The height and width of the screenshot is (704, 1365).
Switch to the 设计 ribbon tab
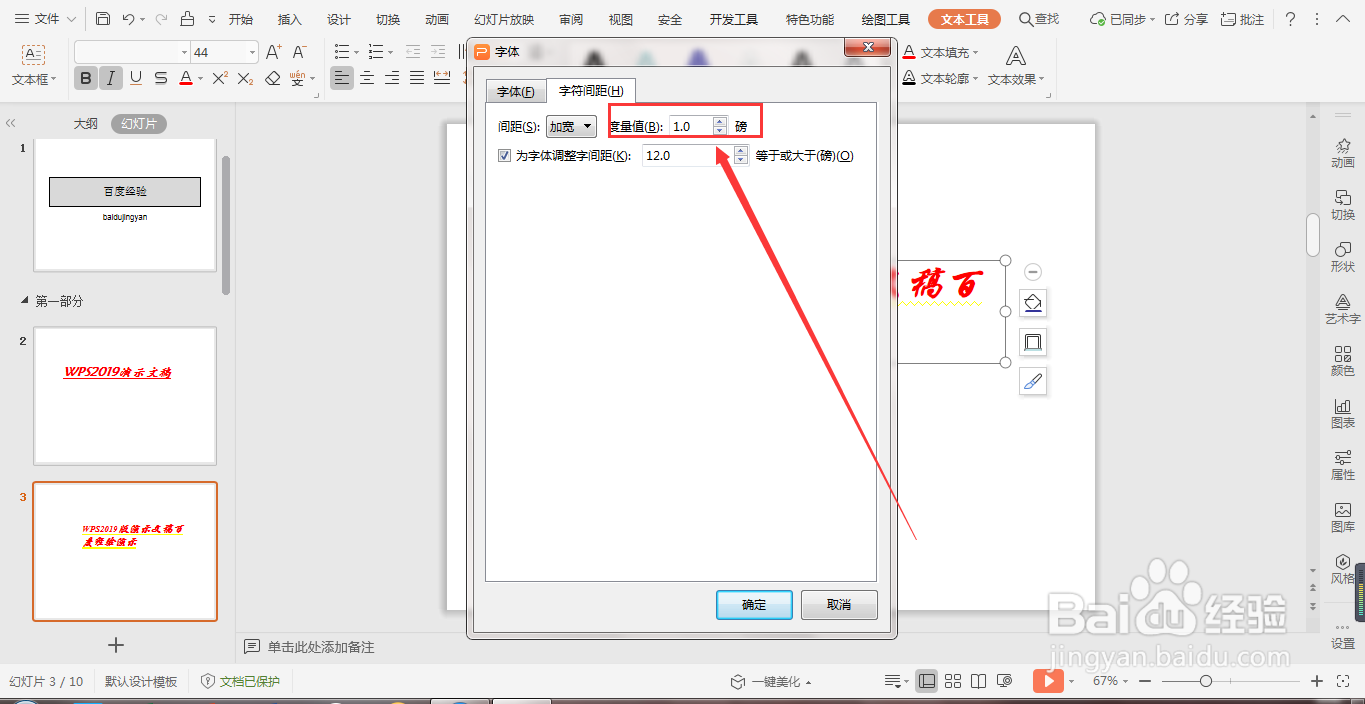pos(339,19)
